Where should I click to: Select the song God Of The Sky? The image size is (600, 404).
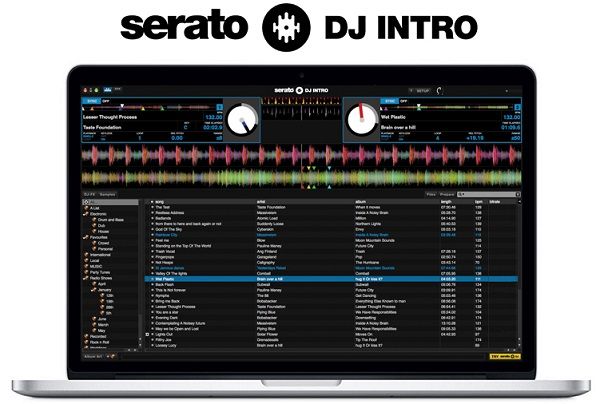click(x=169, y=229)
